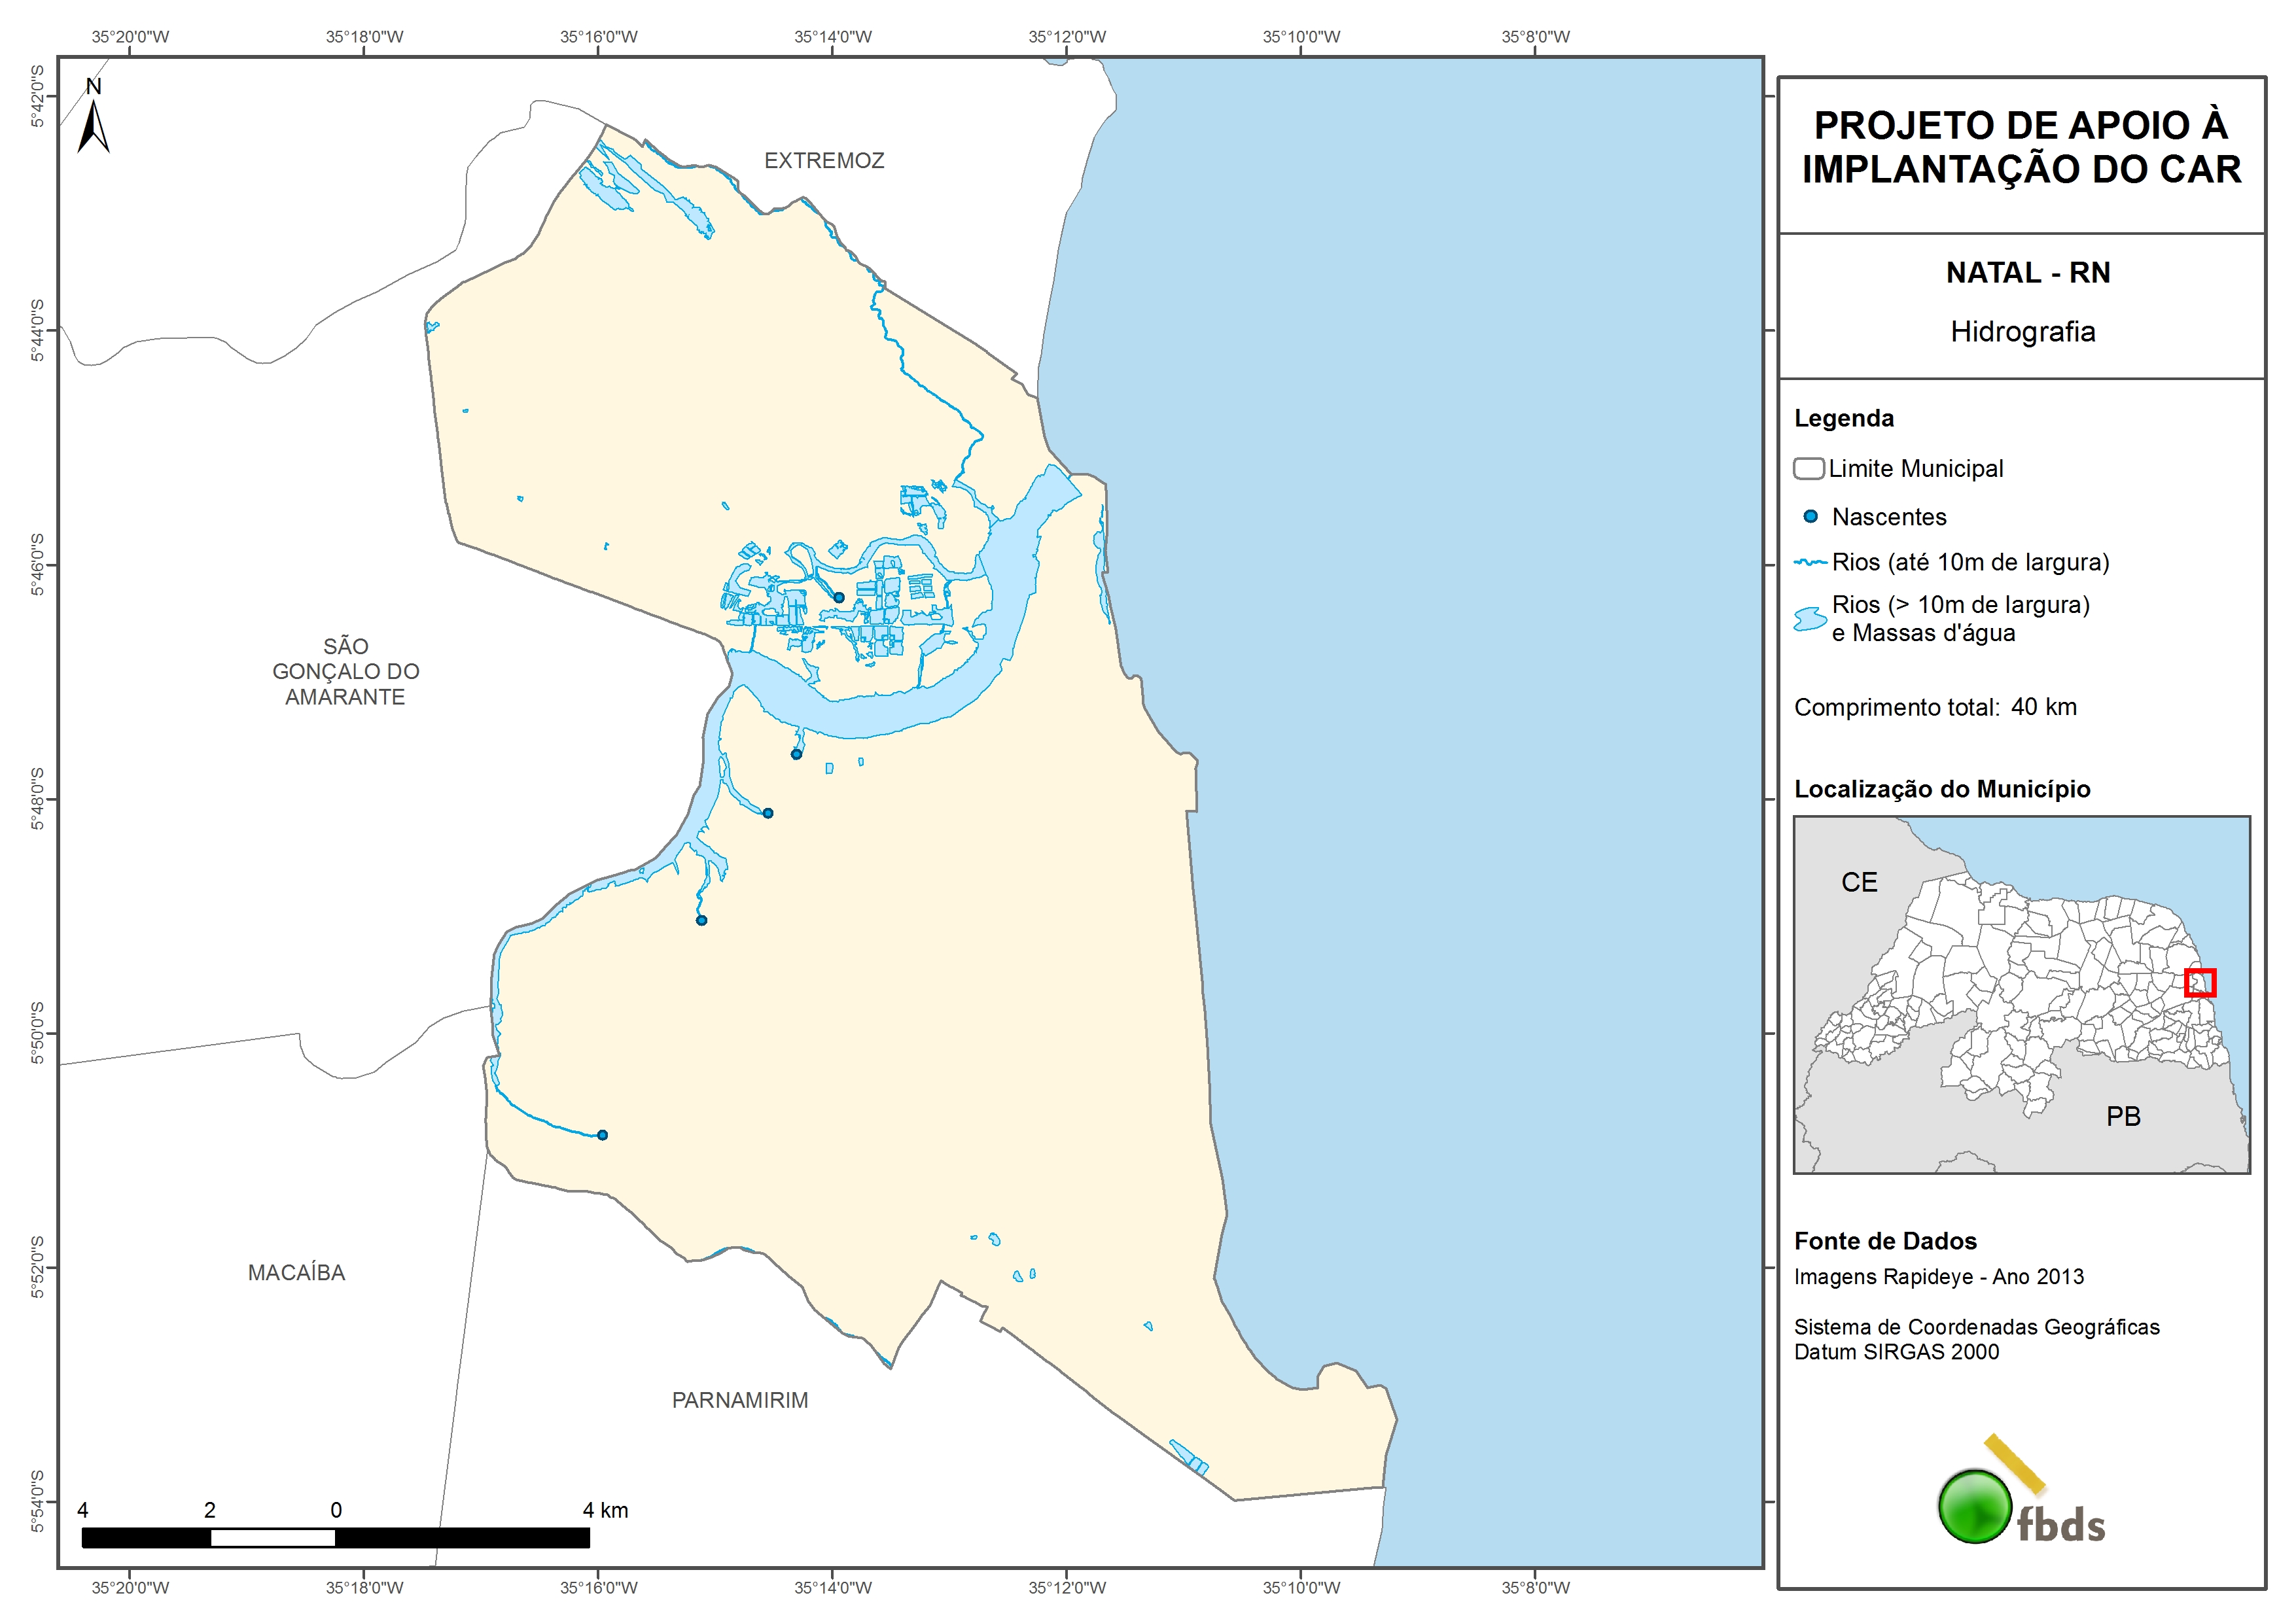The height and width of the screenshot is (1623, 2296).
Task: Click the Imagens Rapideye - Ano 2013 text
Action: 1938,1277
